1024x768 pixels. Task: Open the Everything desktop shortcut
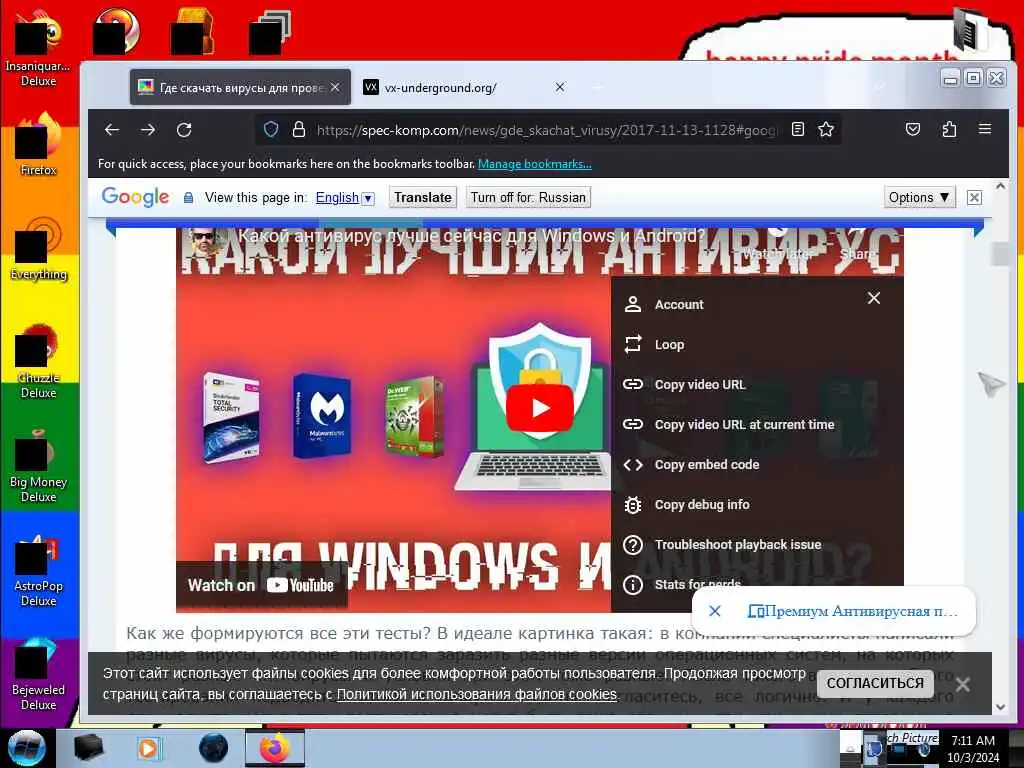38,249
